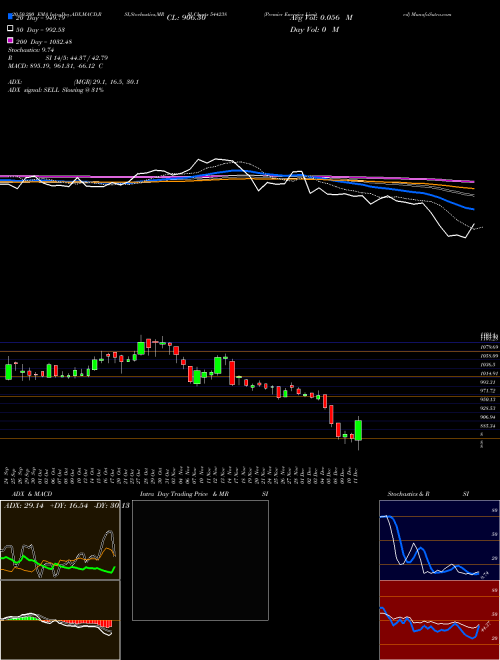Click the last large green candlestick
500x660 pixels.
point(358,430)
